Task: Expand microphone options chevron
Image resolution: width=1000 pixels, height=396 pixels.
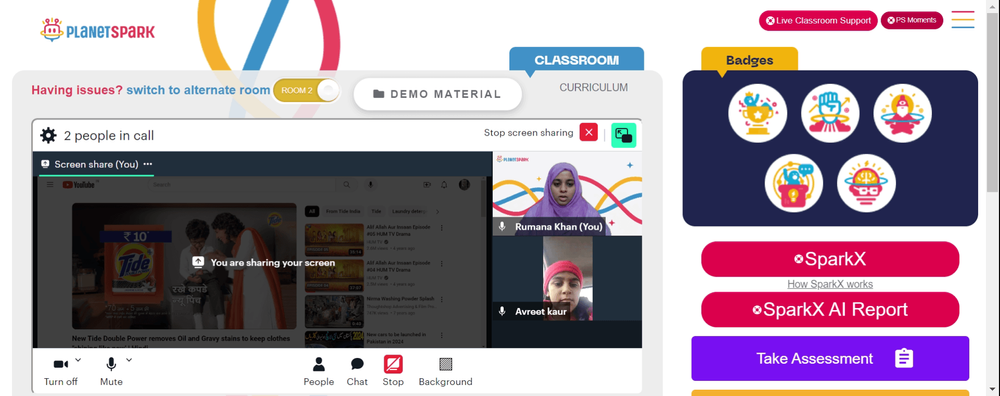Action: (129, 360)
